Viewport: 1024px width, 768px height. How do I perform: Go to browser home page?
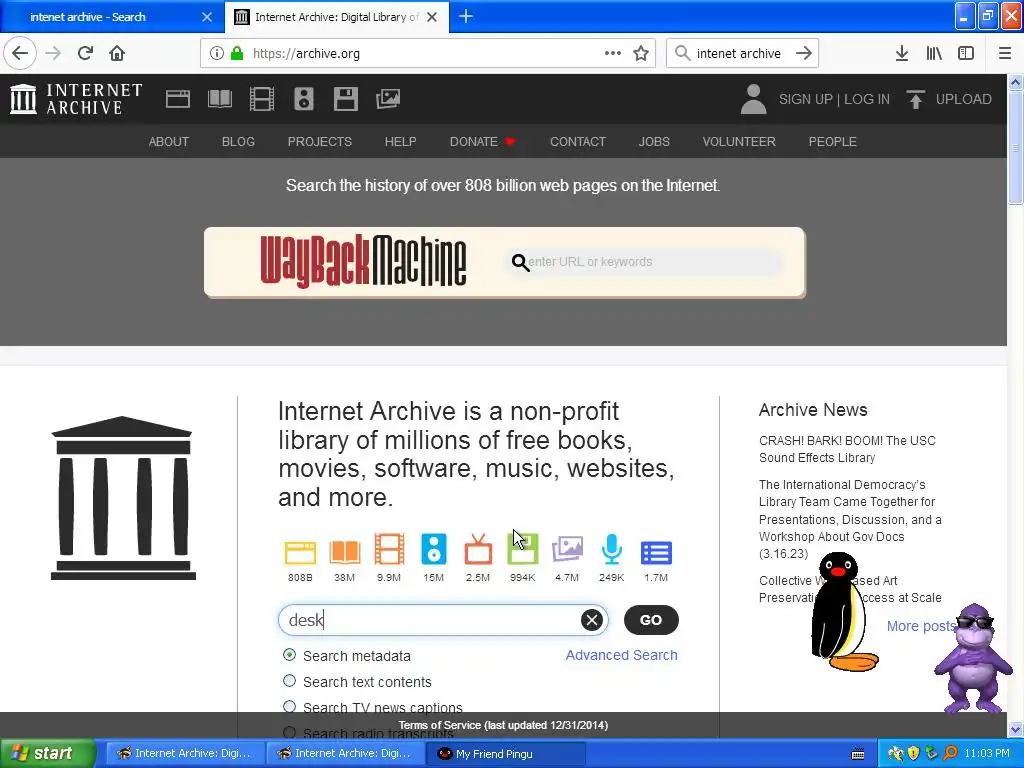tap(117, 54)
